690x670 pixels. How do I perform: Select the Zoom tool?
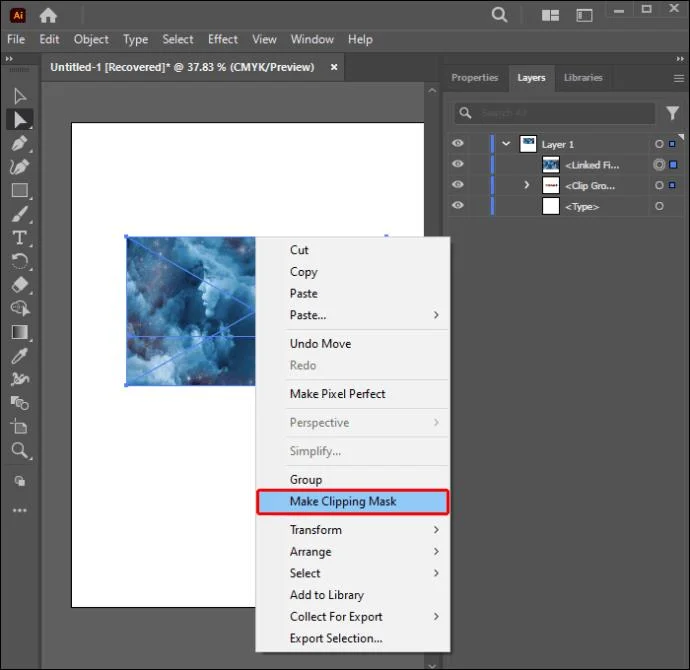(x=19, y=450)
